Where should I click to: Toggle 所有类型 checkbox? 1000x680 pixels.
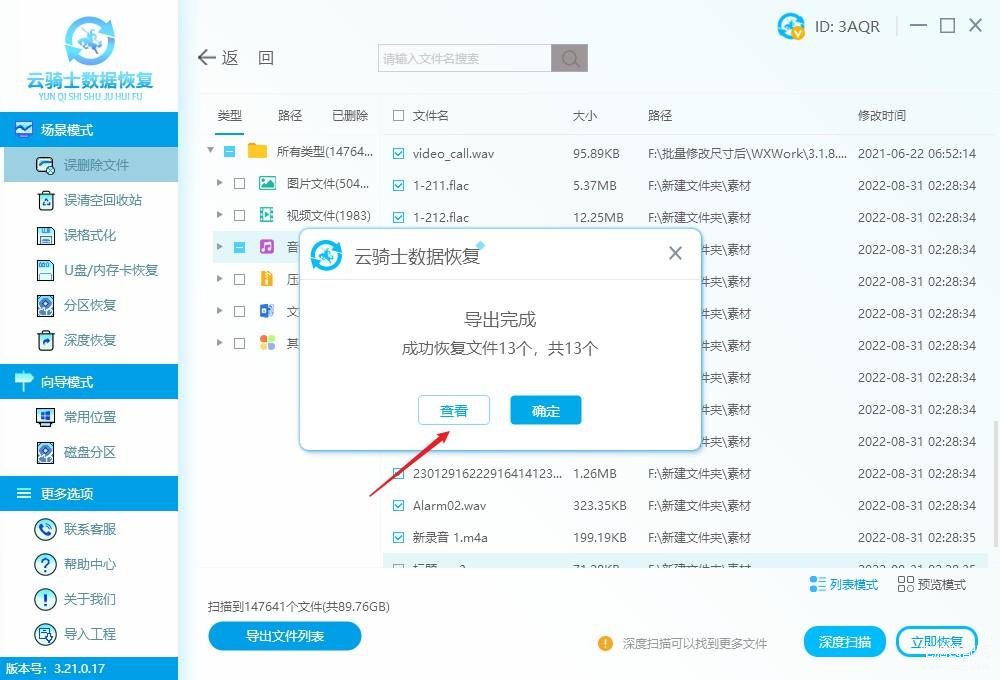(230, 152)
